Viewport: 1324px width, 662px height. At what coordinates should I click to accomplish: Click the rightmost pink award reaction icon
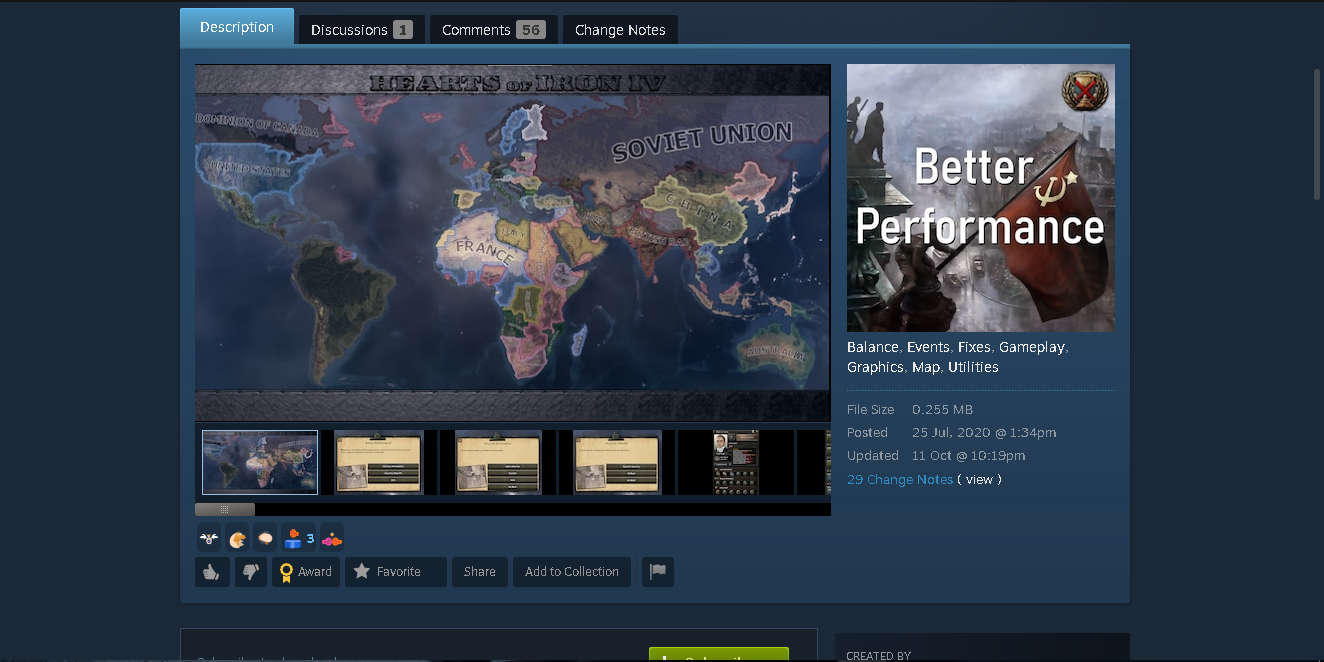(331, 537)
